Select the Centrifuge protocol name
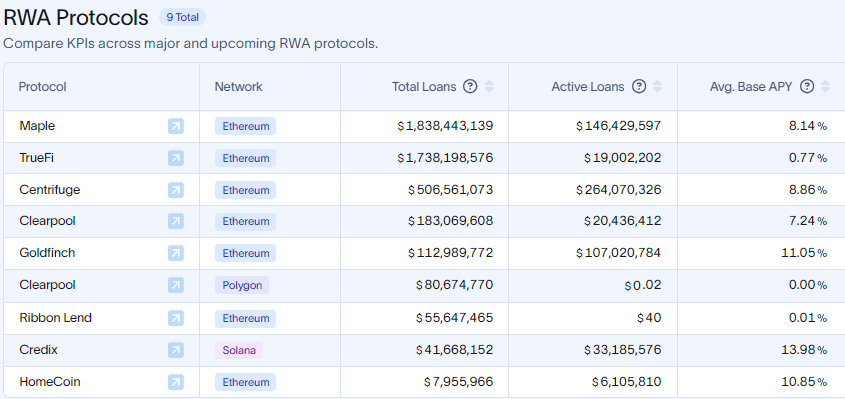Image resolution: width=845 pixels, height=399 pixels. (x=50, y=190)
